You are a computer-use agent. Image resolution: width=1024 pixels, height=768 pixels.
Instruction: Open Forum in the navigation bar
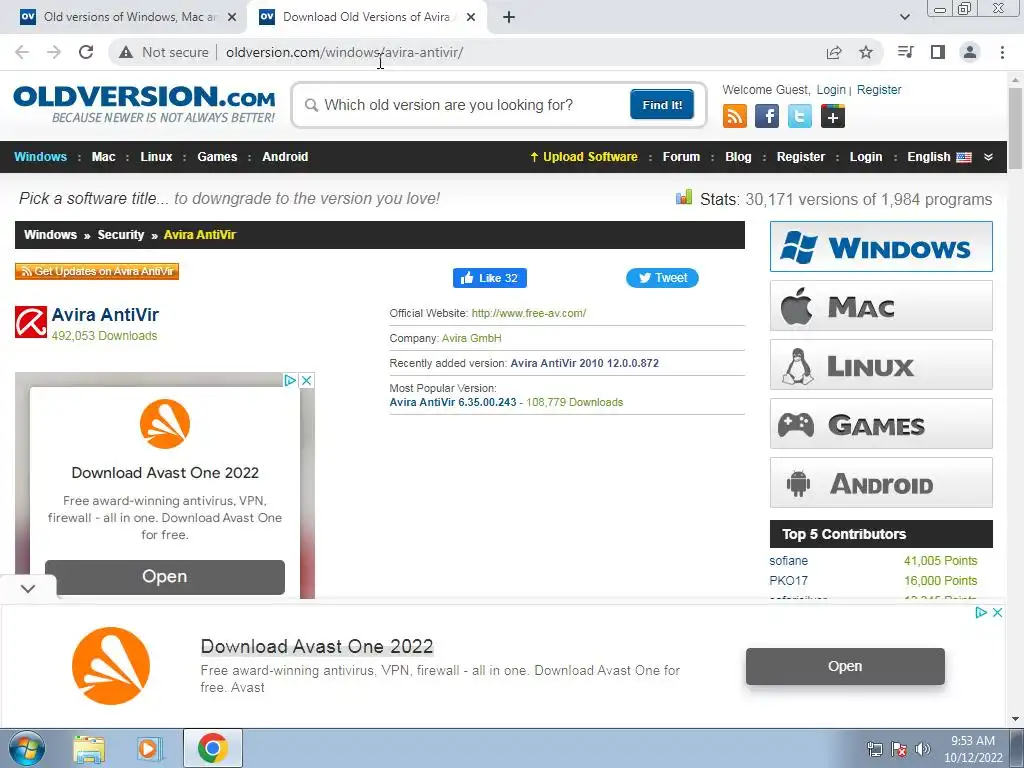pos(681,157)
